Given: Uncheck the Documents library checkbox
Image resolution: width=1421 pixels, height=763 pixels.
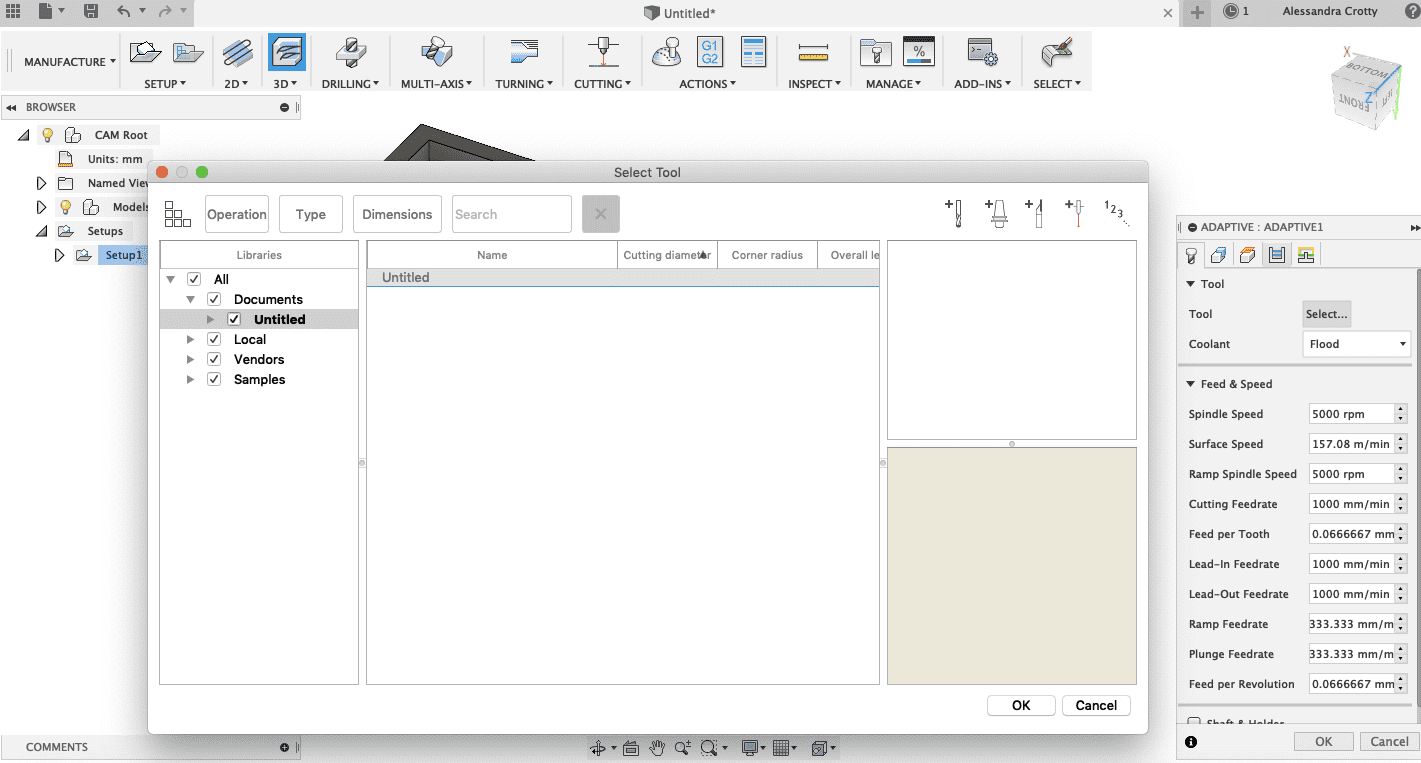Looking at the screenshot, I should coord(214,299).
